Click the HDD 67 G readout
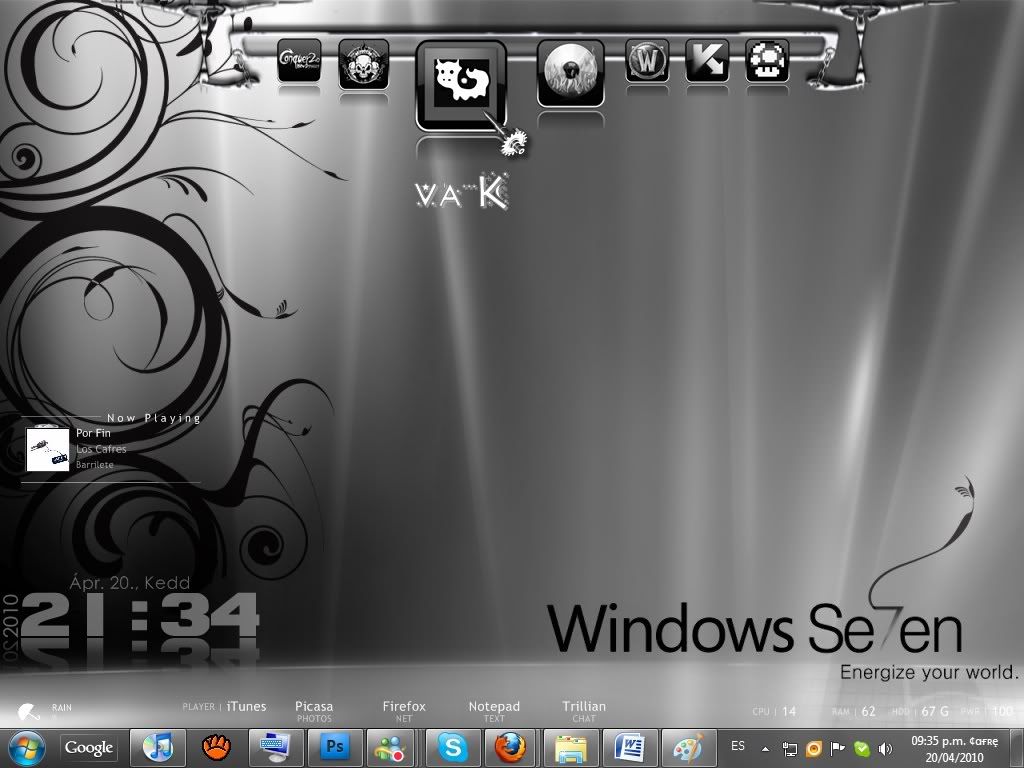Screen dimensions: 1024x768 (x=920, y=711)
